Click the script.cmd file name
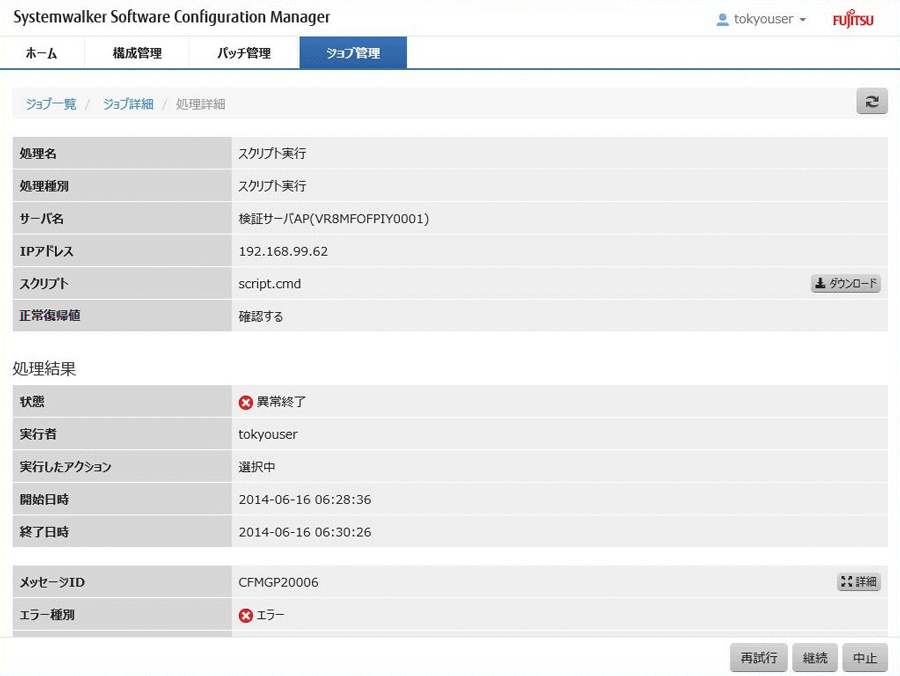 (270, 284)
